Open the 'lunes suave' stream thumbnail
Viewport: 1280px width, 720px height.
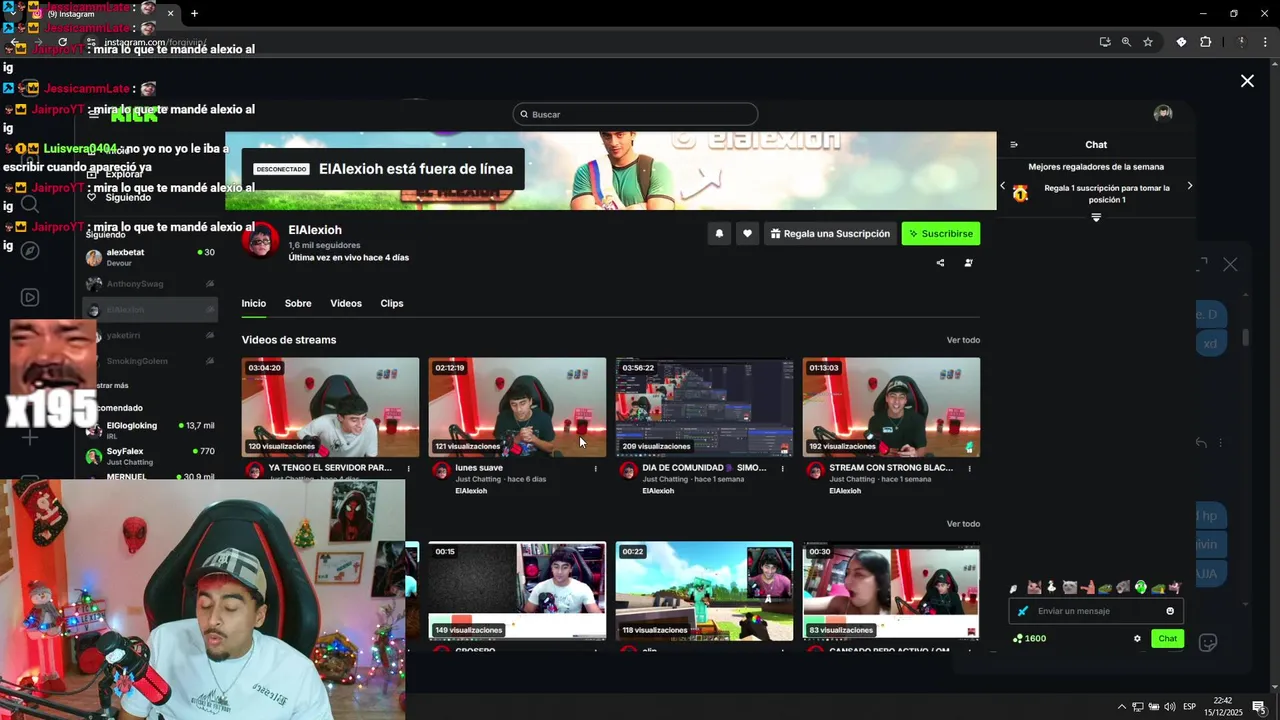(x=517, y=407)
